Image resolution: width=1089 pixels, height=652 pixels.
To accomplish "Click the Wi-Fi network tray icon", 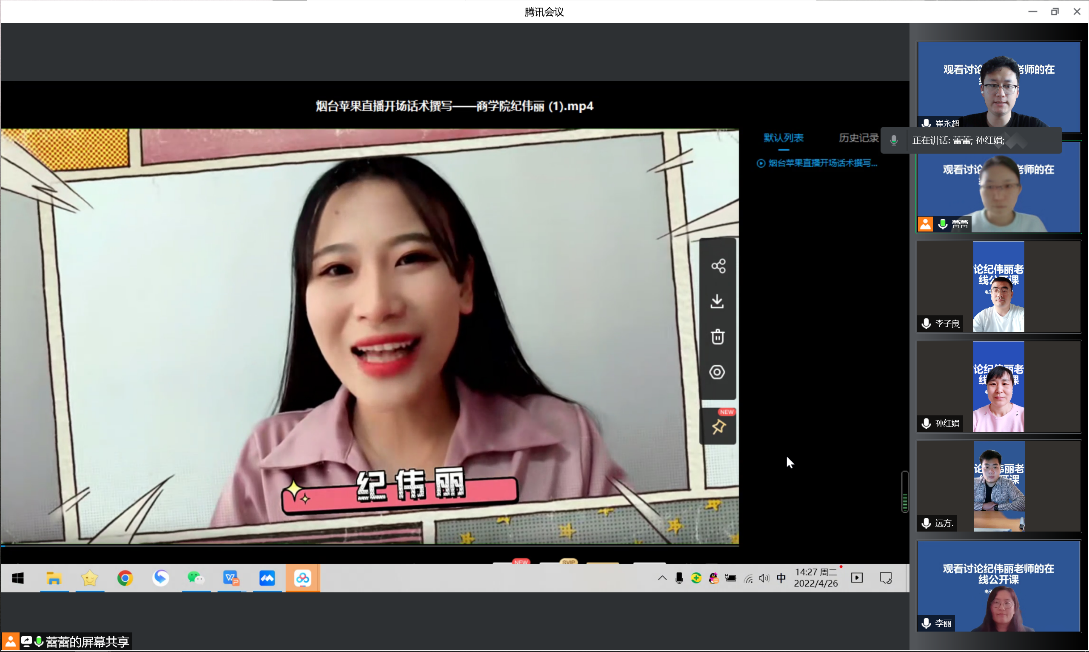I will [x=748, y=578].
